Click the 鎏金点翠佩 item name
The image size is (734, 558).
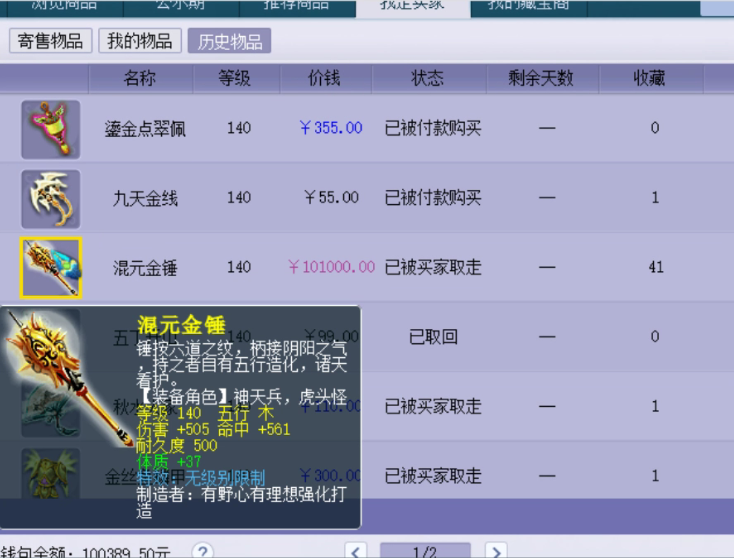145,129
